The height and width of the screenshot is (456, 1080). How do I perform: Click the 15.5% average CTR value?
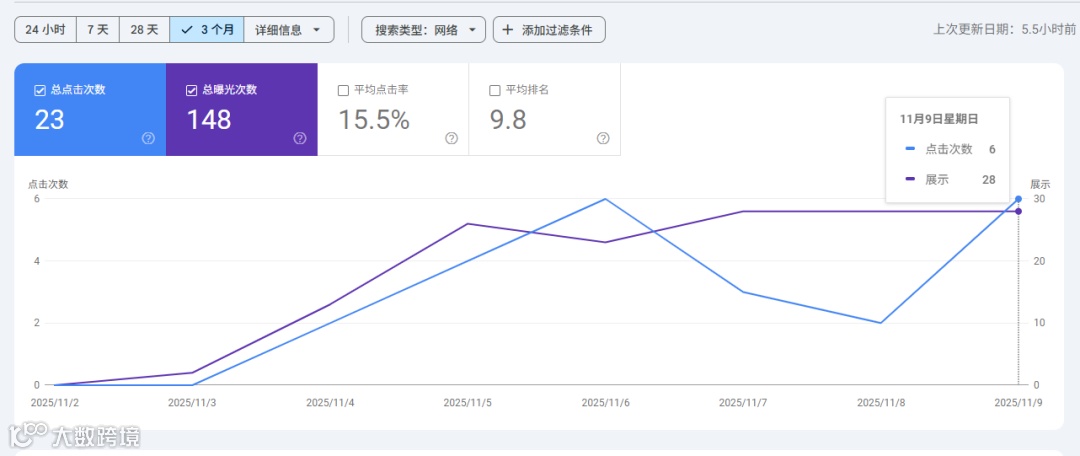[374, 120]
